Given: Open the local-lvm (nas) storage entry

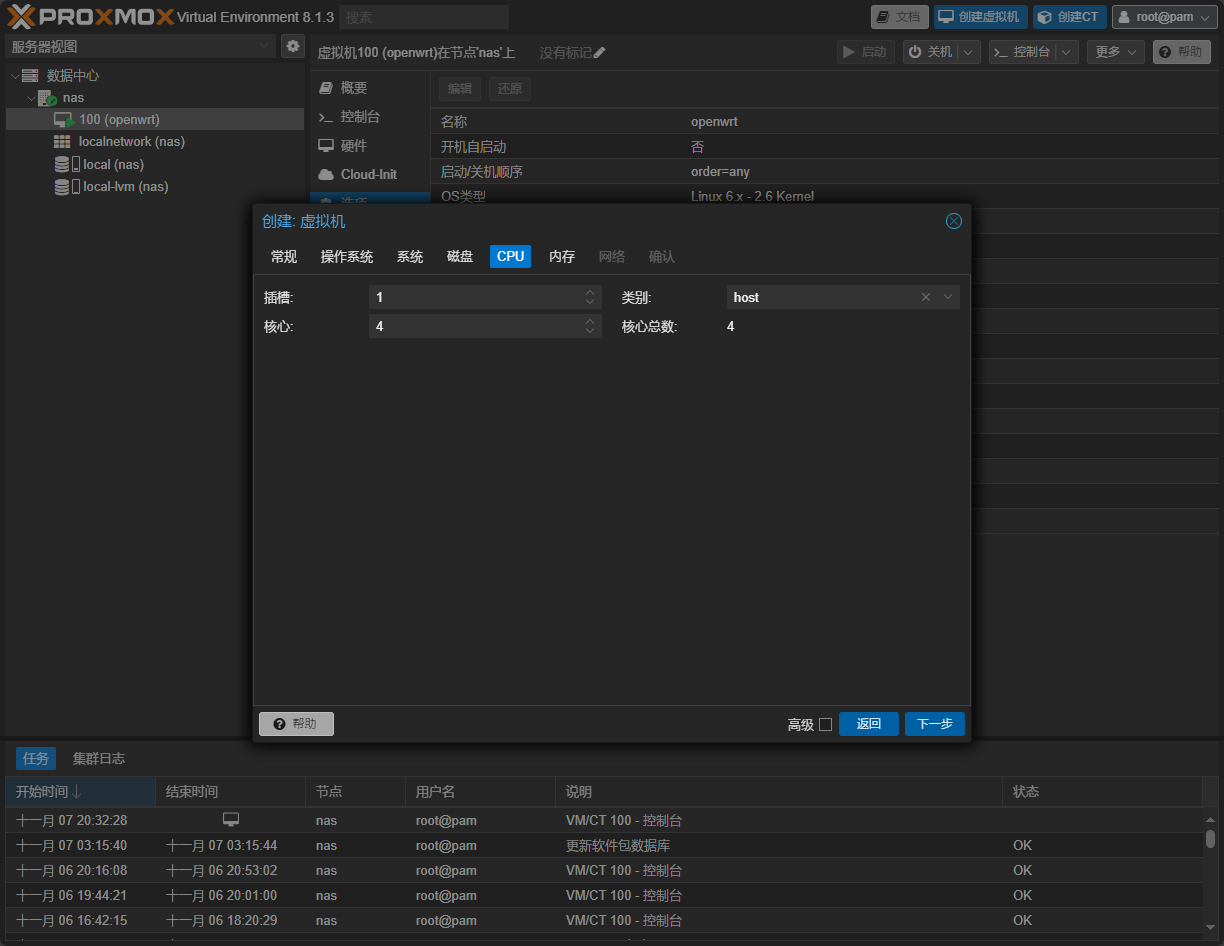Looking at the screenshot, I should point(125,187).
